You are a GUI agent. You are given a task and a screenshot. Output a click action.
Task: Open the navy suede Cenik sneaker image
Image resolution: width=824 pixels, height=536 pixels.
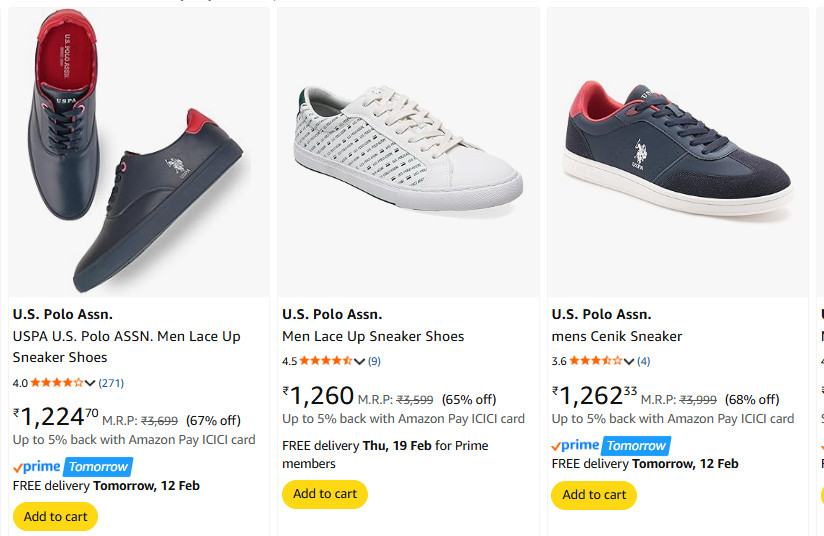[678, 150]
